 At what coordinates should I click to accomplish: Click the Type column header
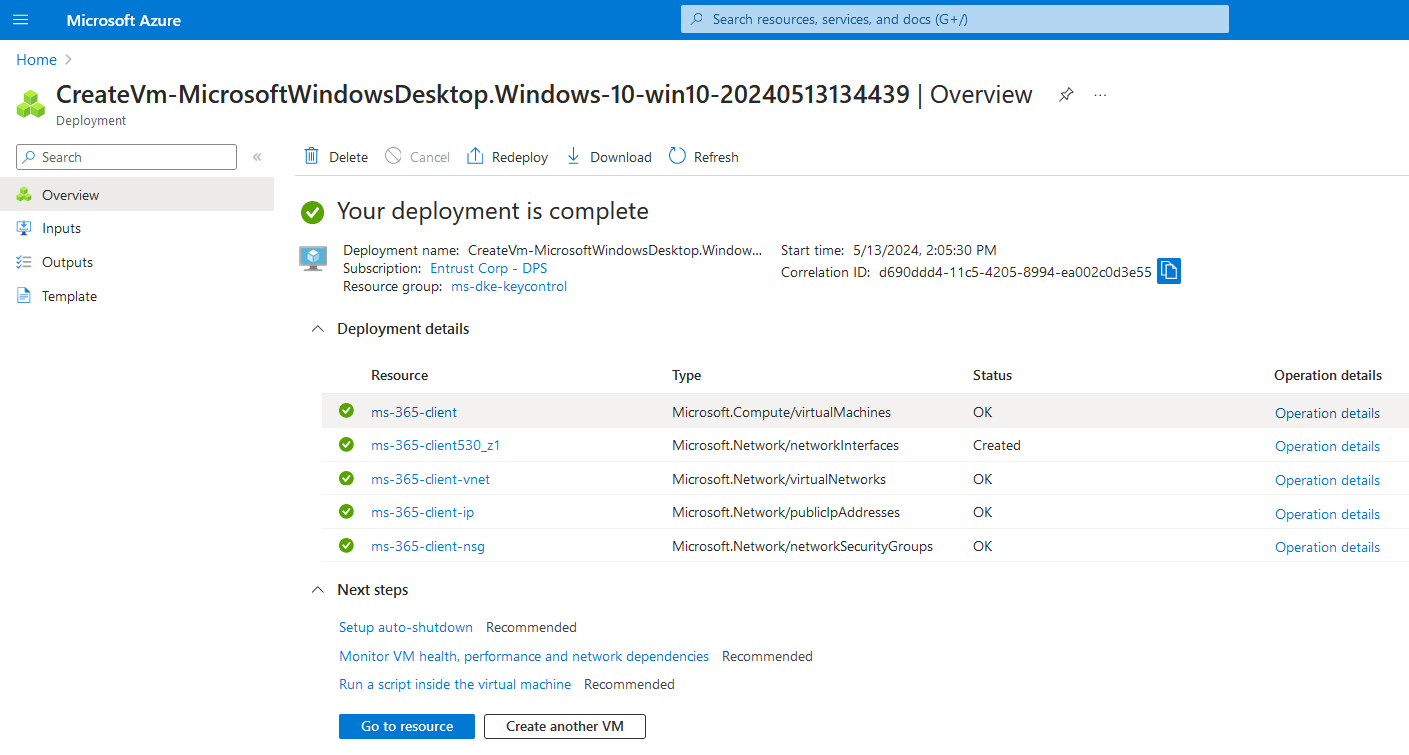pyautogui.click(x=686, y=375)
